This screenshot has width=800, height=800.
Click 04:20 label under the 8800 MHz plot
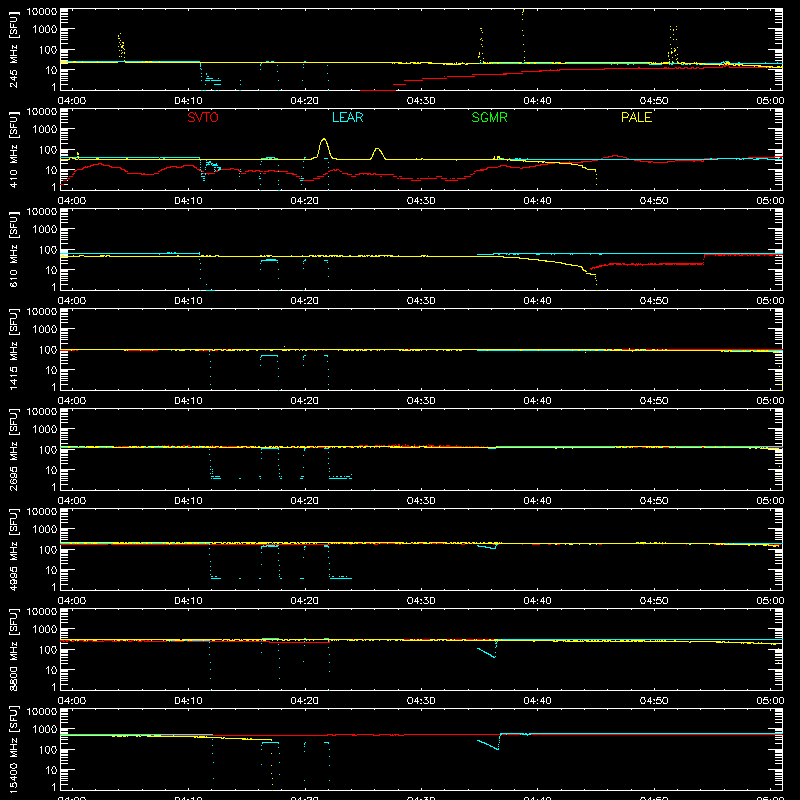click(x=304, y=701)
